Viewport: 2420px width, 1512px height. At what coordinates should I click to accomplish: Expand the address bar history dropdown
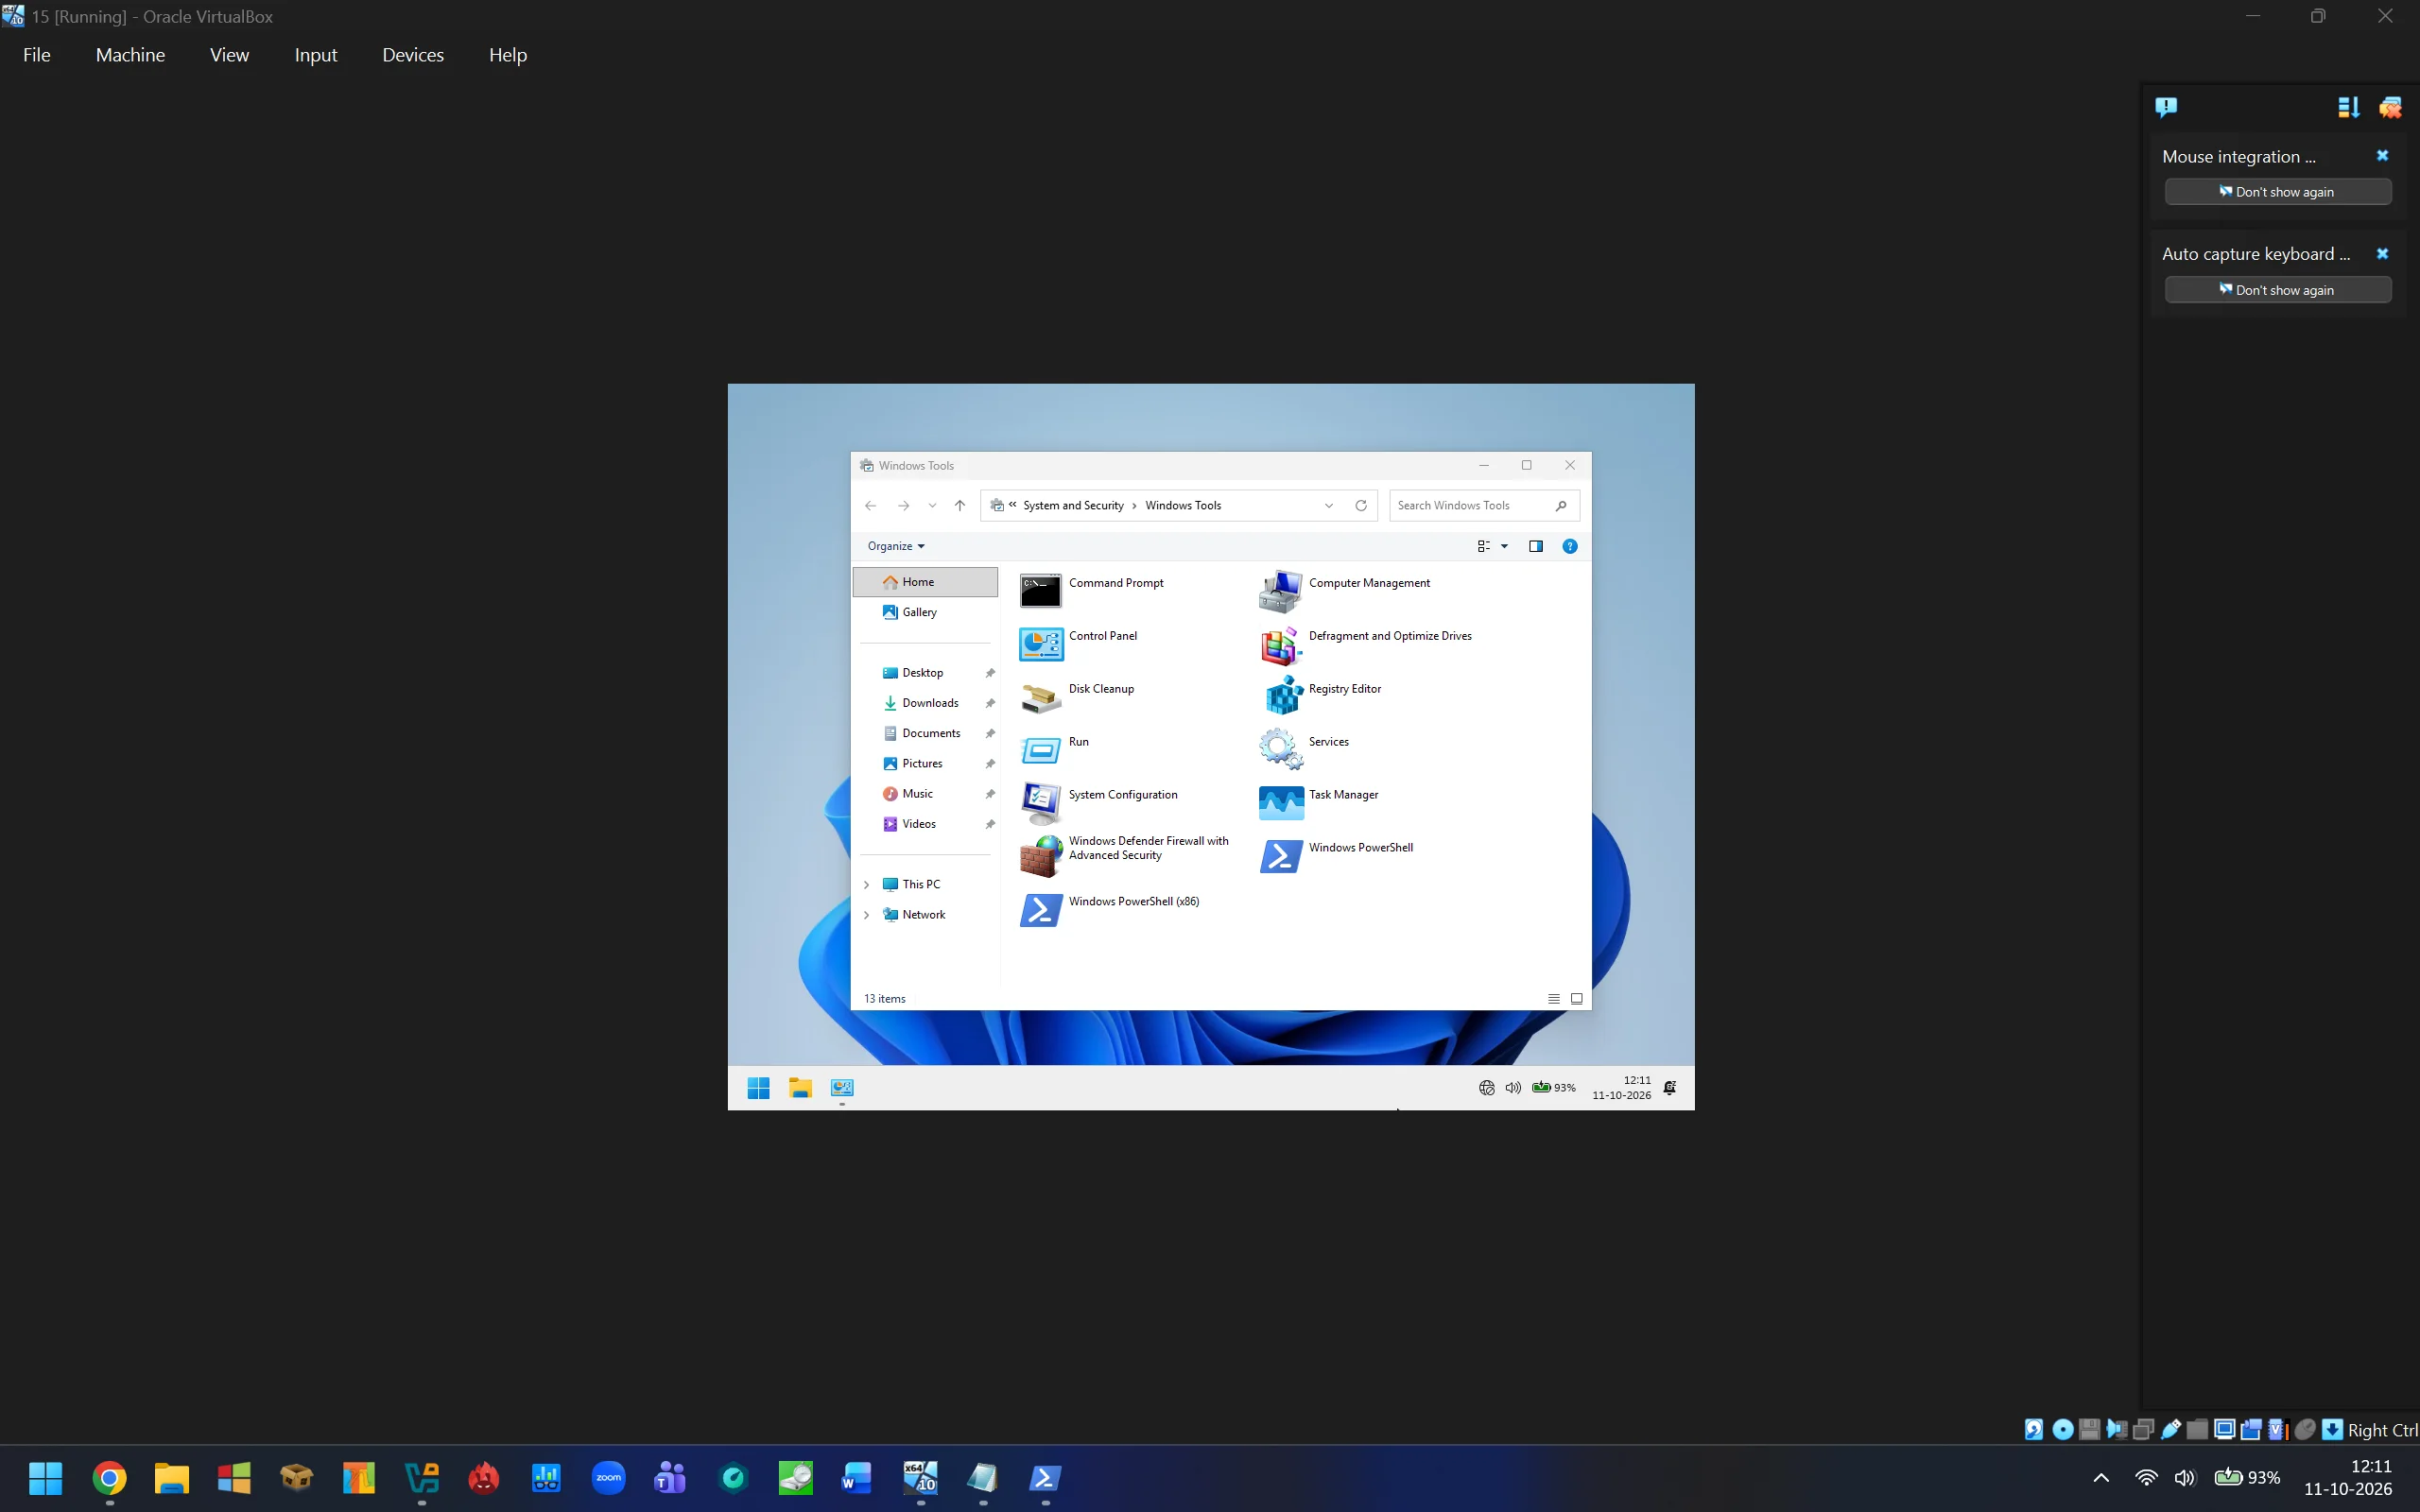[x=1328, y=505]
